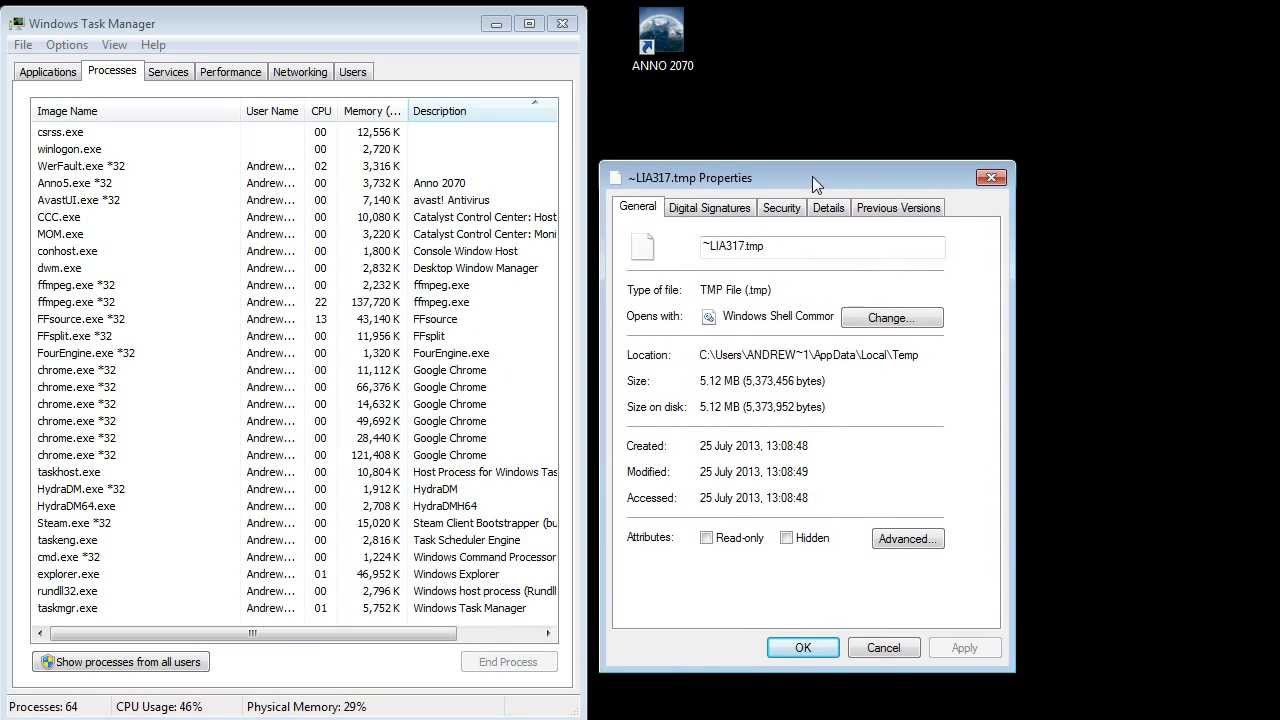Select the FFsource.exe *32 process
1280x720 pixels.
tap(294, 319)
